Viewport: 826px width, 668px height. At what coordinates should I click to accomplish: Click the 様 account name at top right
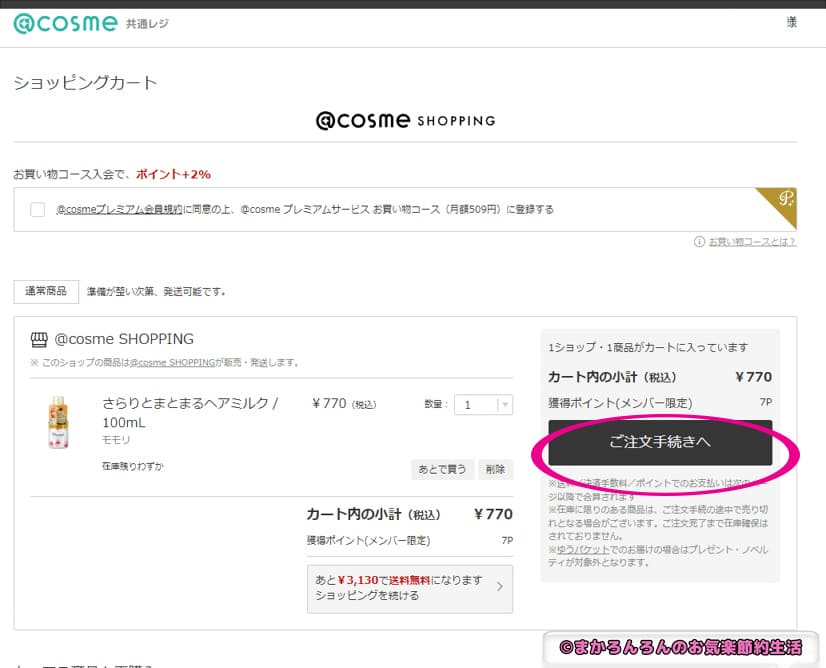pyautogui.click(x=791, y=23)
